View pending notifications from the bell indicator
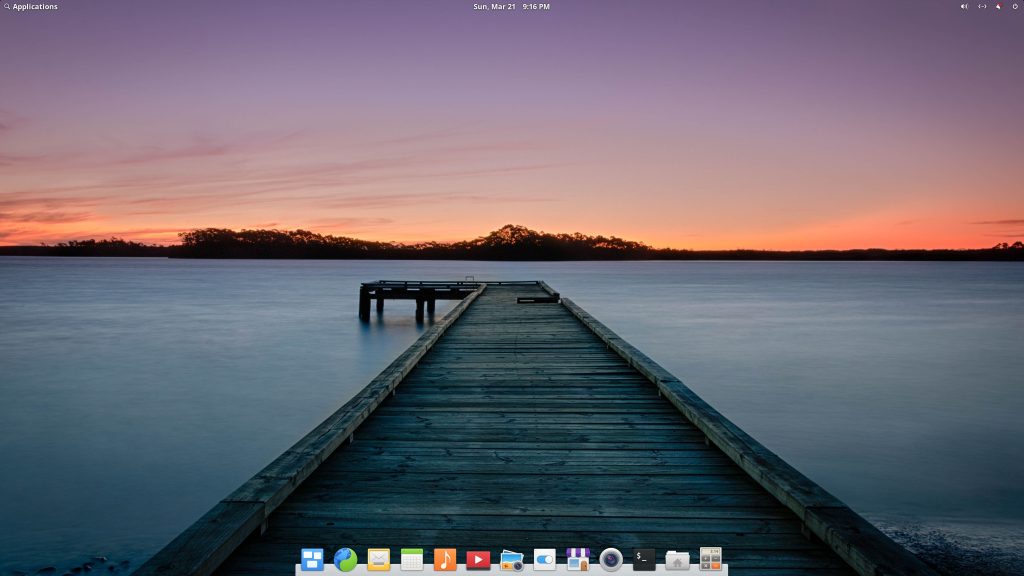The image size is (1024, 576). coord(999,7)
